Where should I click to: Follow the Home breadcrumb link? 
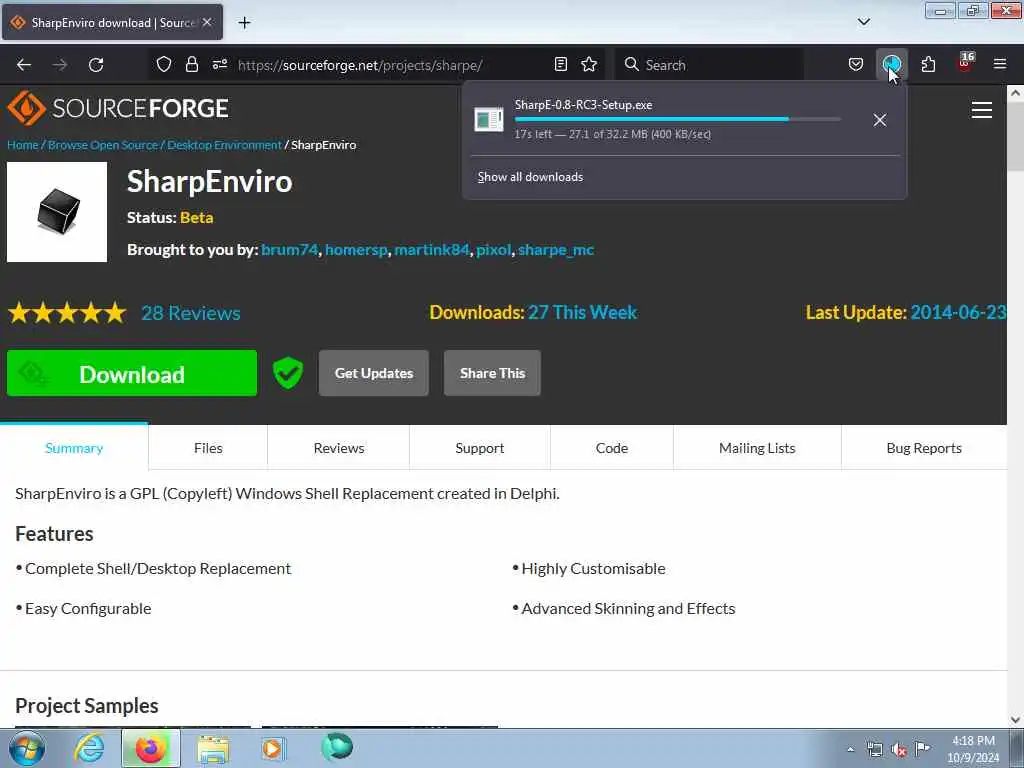pyautogui.click(x=23, y=145)
